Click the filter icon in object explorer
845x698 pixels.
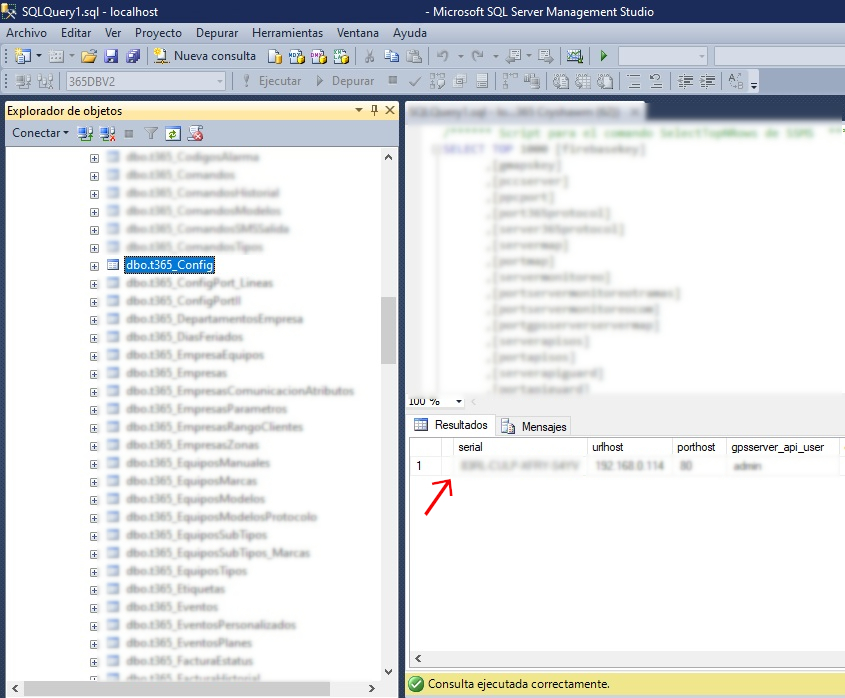[151, 133]
